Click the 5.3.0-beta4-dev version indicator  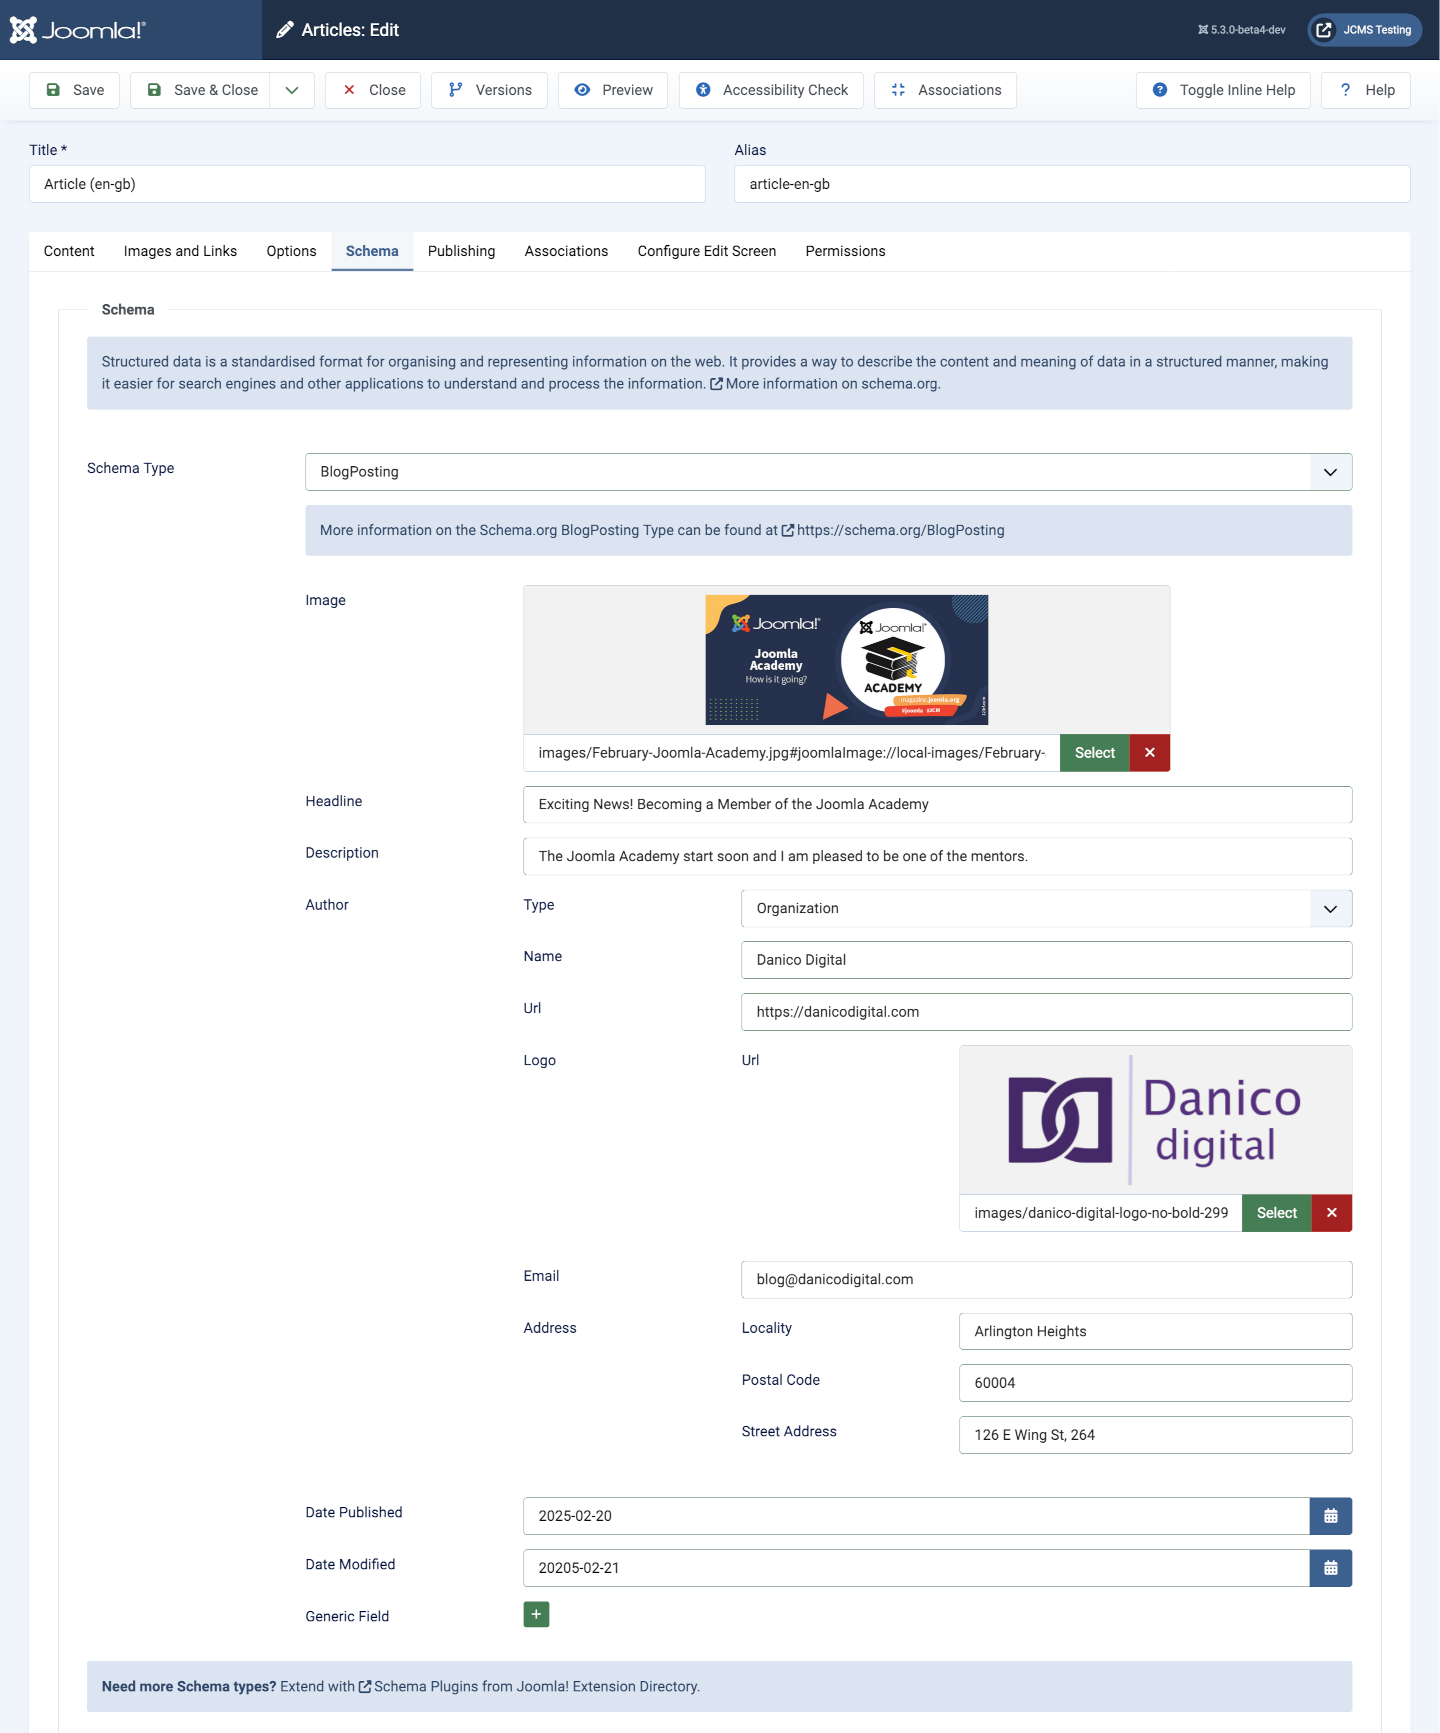(1241, 30)
